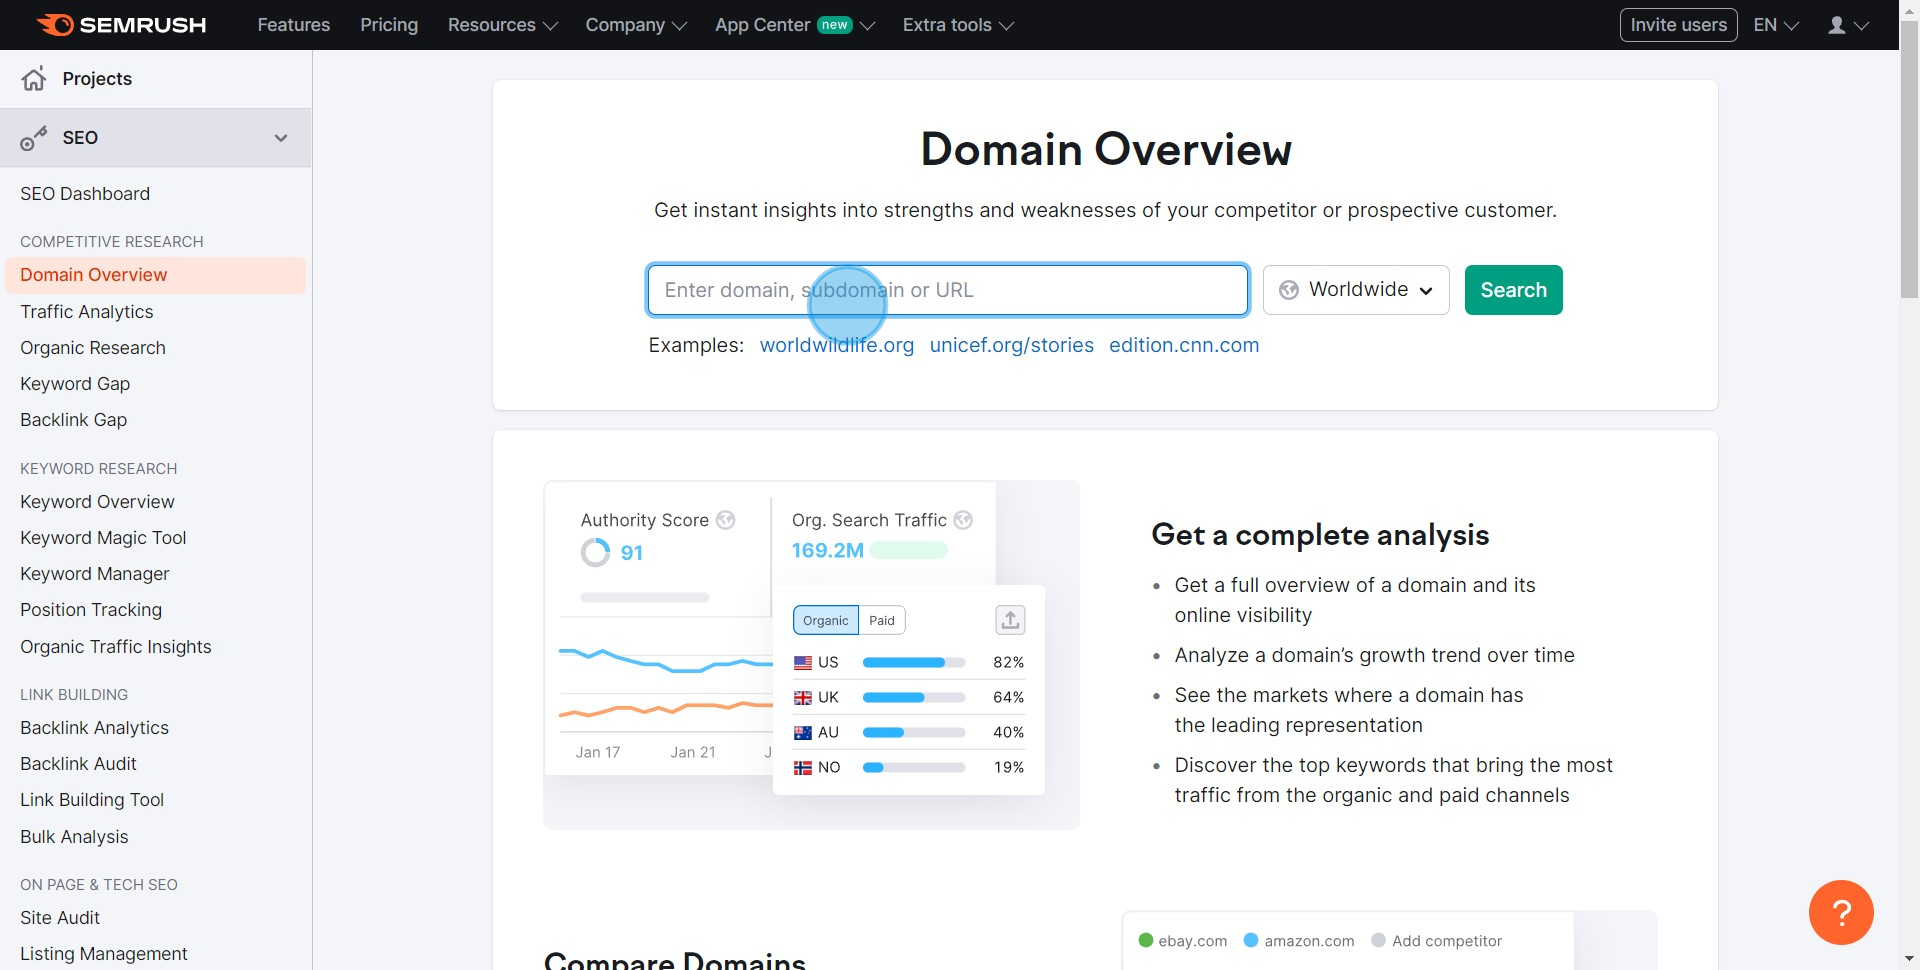The image size is (1920, 970).
Task: Open Organic Traffic Insights
Action: click(116, 647)
